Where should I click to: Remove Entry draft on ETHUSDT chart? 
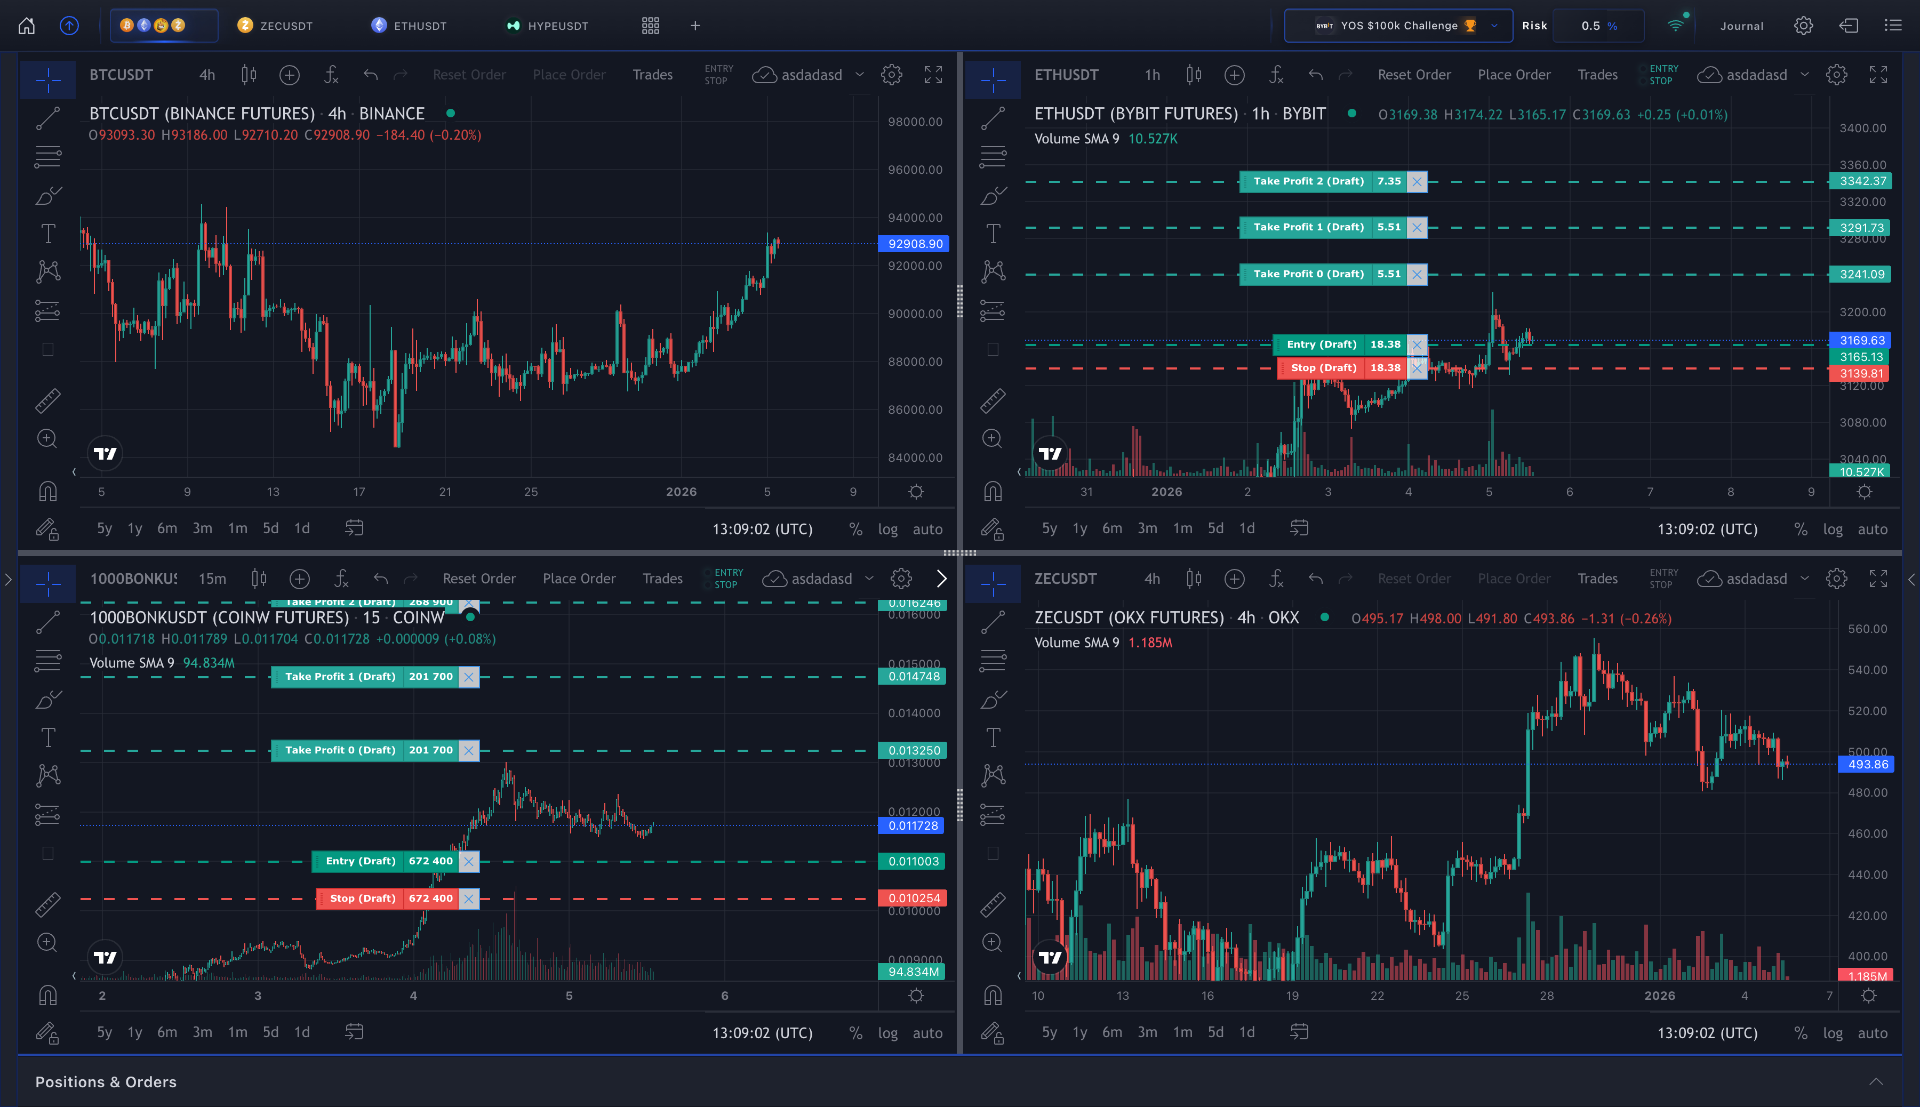click(x=1417, y=345)
